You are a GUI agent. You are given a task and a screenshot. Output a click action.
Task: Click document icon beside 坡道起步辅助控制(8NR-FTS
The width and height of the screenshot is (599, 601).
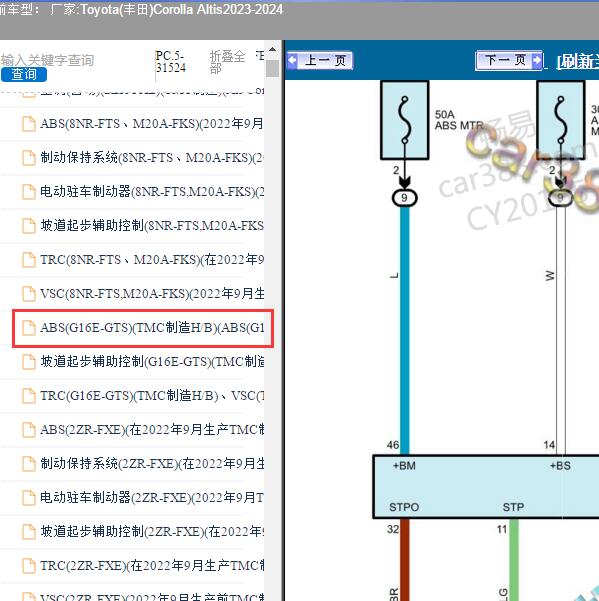pyautogui.click(x=29, y=226)
